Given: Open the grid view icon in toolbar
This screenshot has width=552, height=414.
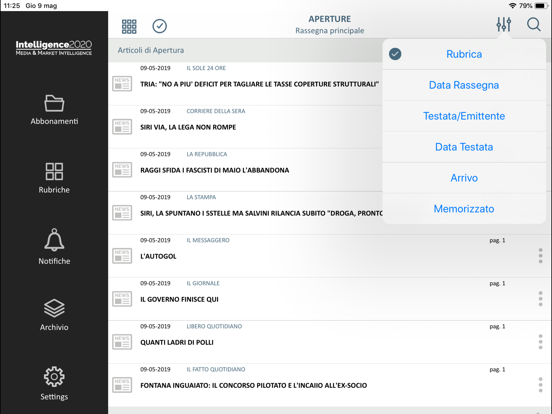Looking at the screenshot, I should point(129,26).
